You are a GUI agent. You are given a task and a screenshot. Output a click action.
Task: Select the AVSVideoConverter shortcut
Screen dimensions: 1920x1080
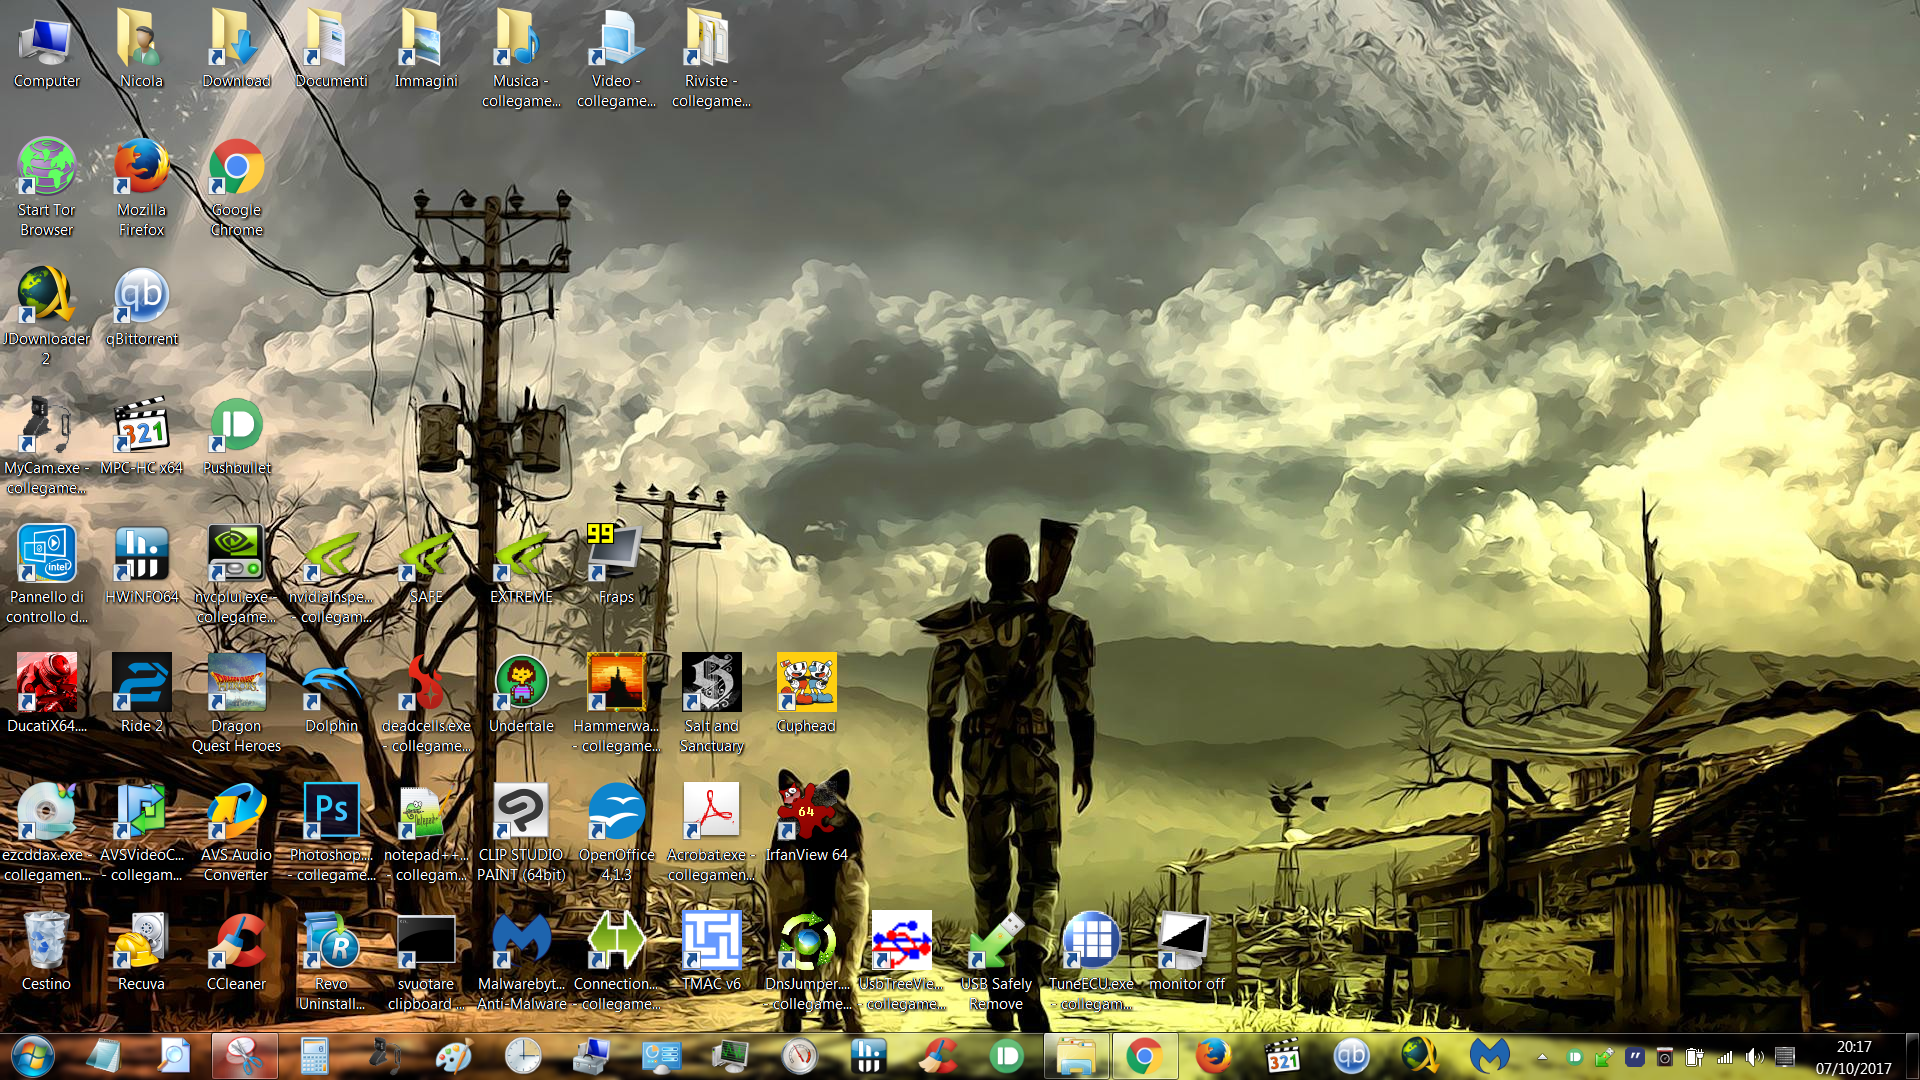tap(141, 833)
